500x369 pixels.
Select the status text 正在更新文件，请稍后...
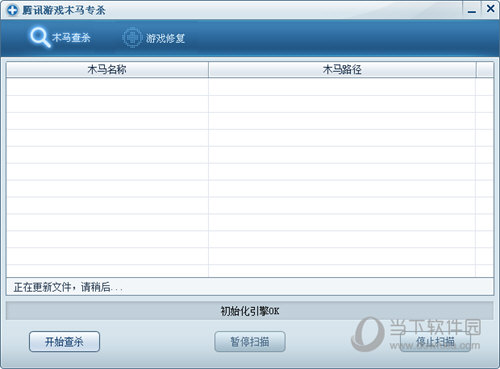pyautogui.click(x=68, y=287)
